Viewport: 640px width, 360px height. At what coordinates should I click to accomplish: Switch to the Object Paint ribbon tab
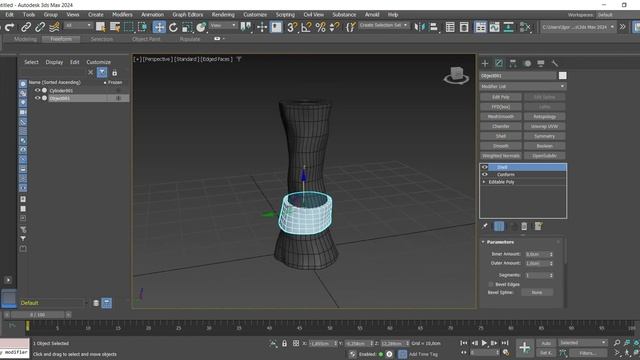(x=146, y=39)
